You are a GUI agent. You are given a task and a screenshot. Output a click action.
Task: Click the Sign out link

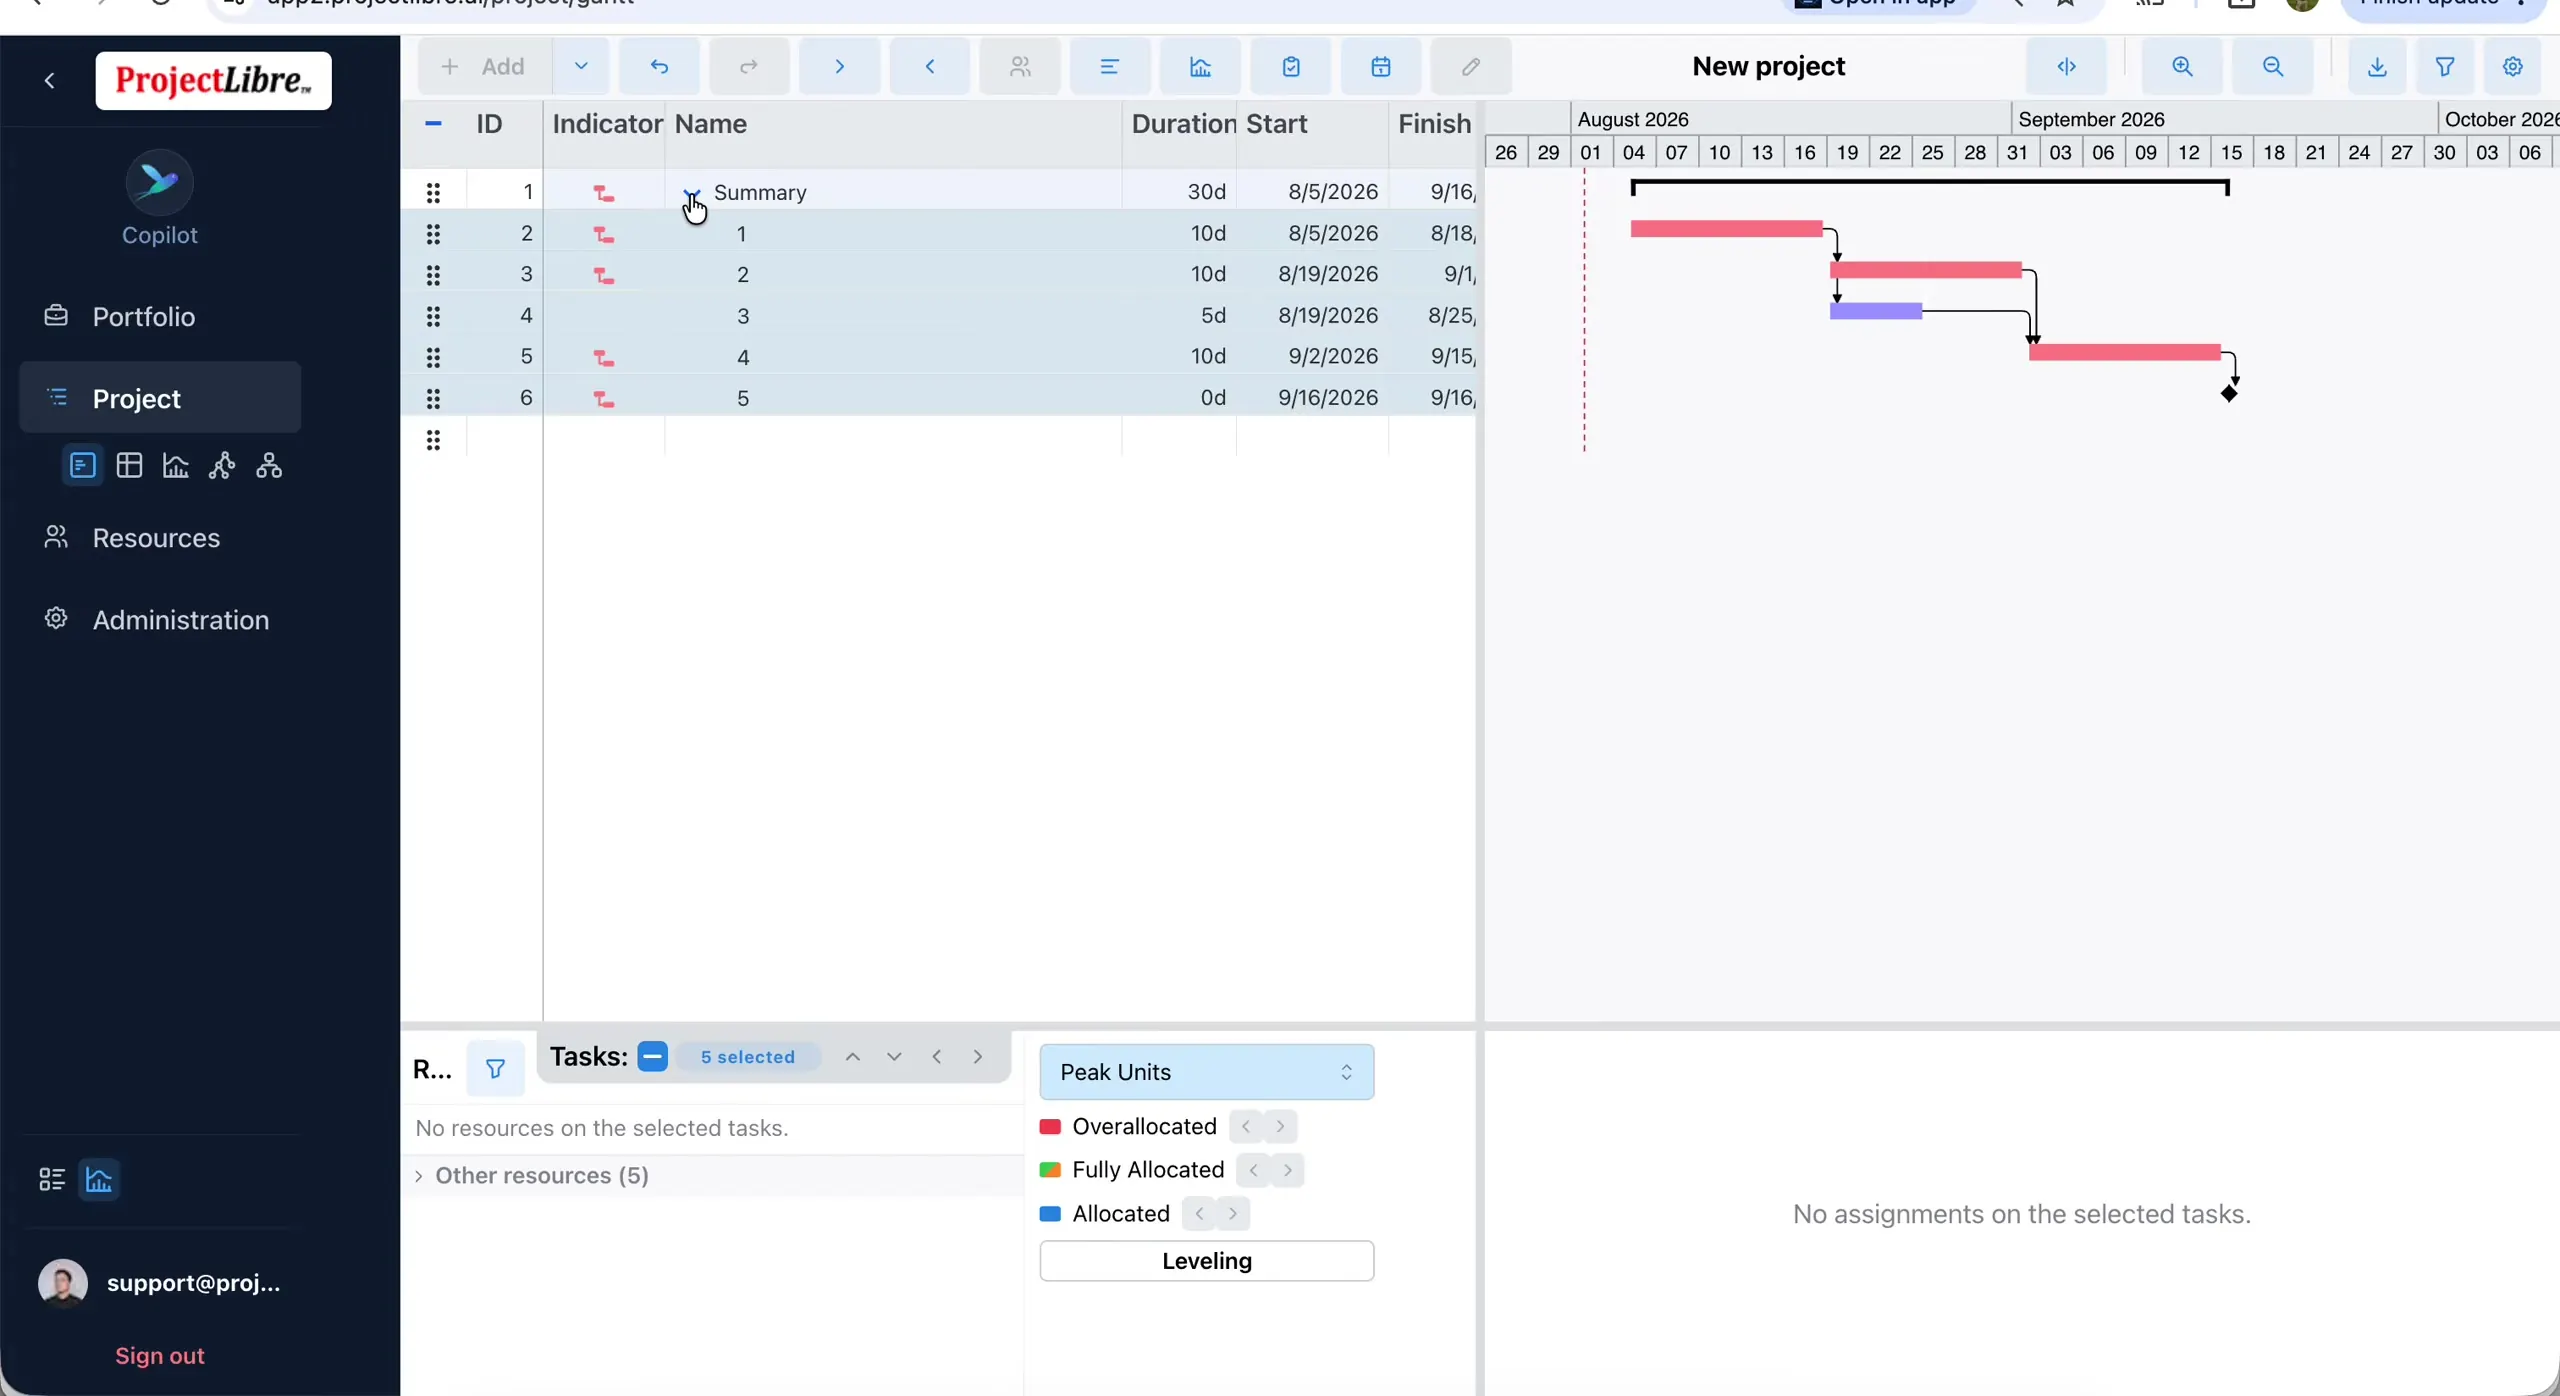point(160,1356)
